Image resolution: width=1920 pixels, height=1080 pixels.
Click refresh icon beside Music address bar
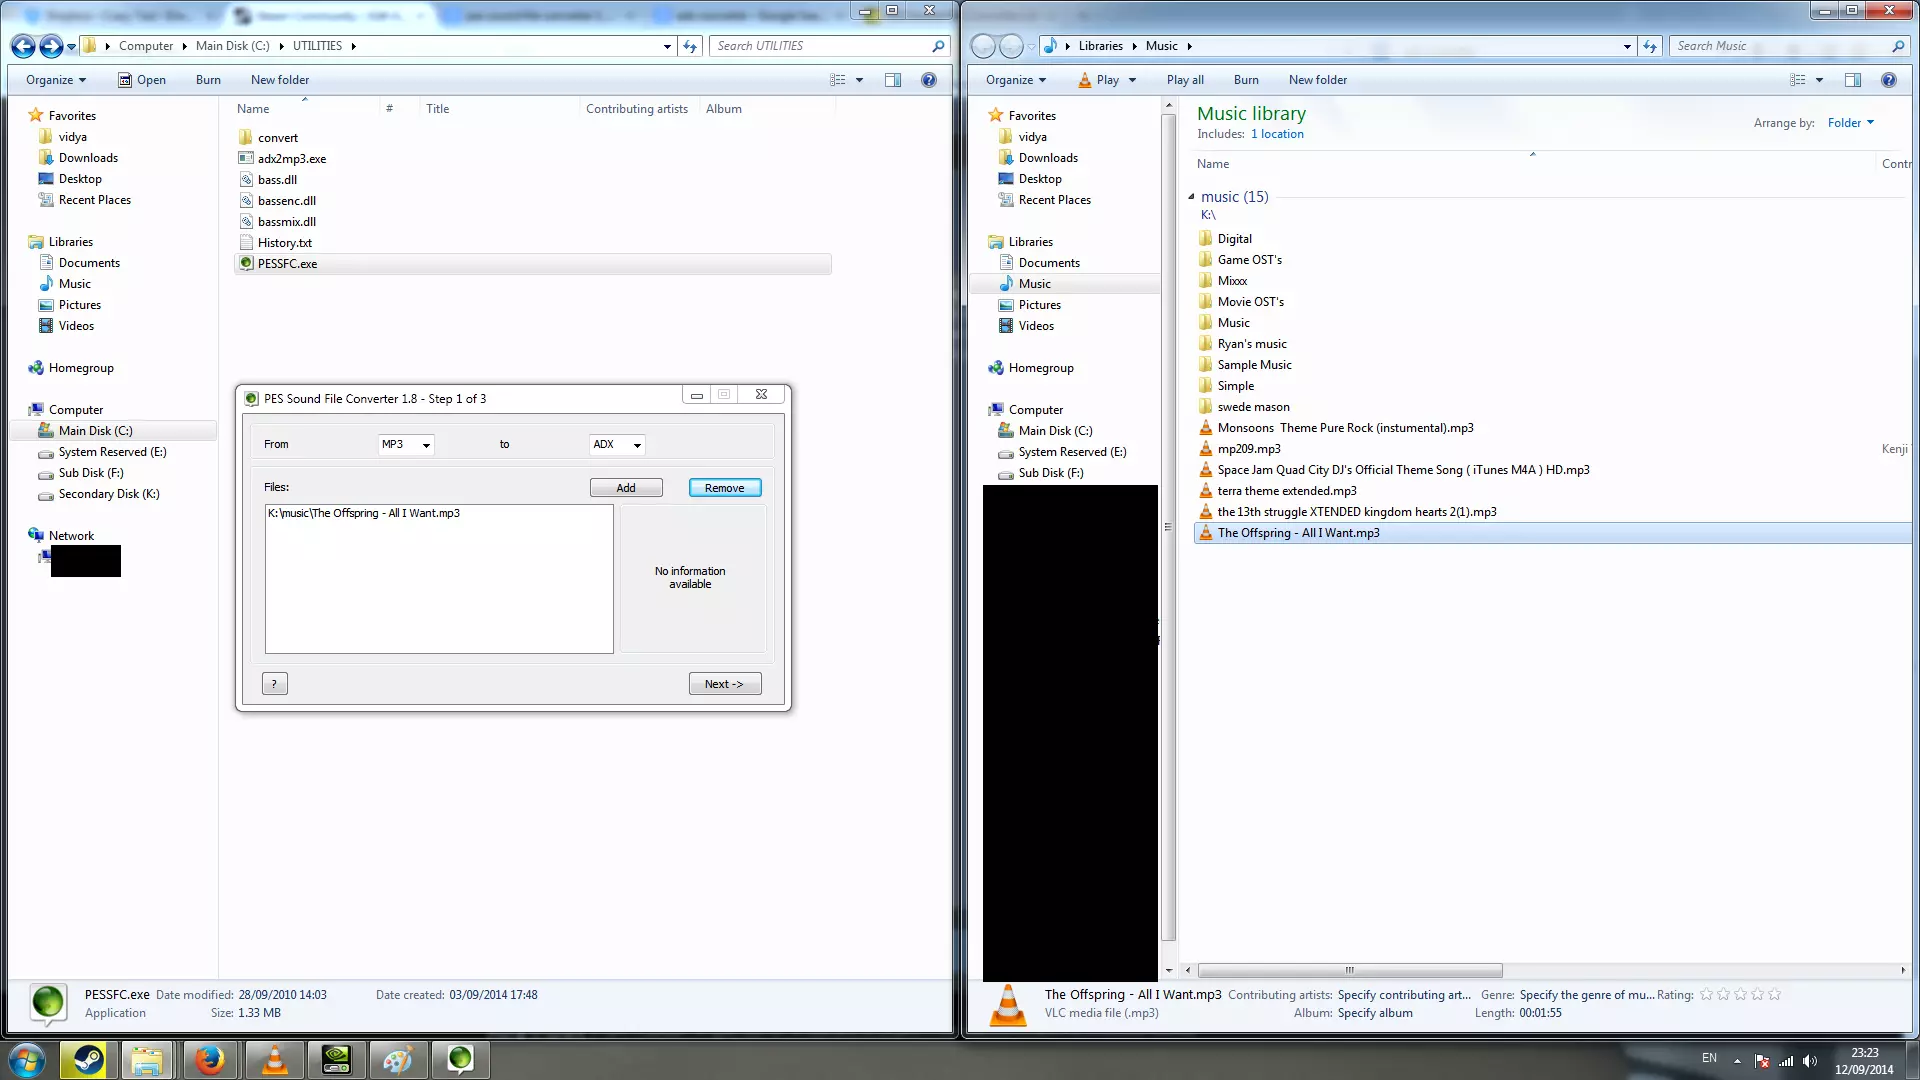click(1650, 46)
